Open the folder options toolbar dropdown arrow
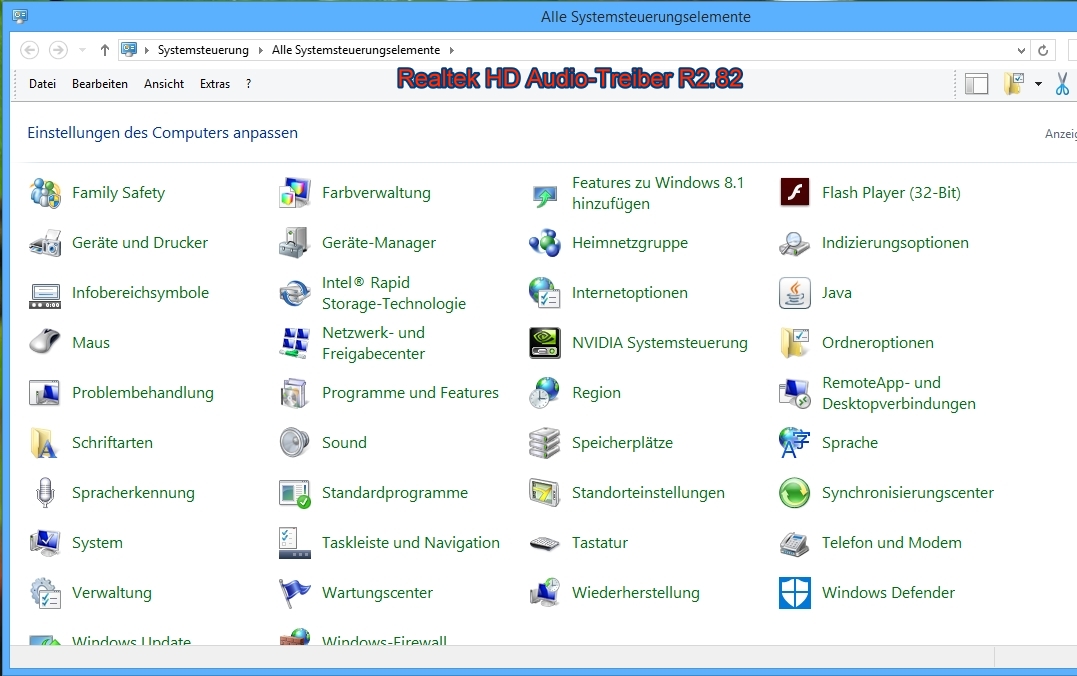The height and width of the screenshot is (676, 1077). click(1039, 84)
